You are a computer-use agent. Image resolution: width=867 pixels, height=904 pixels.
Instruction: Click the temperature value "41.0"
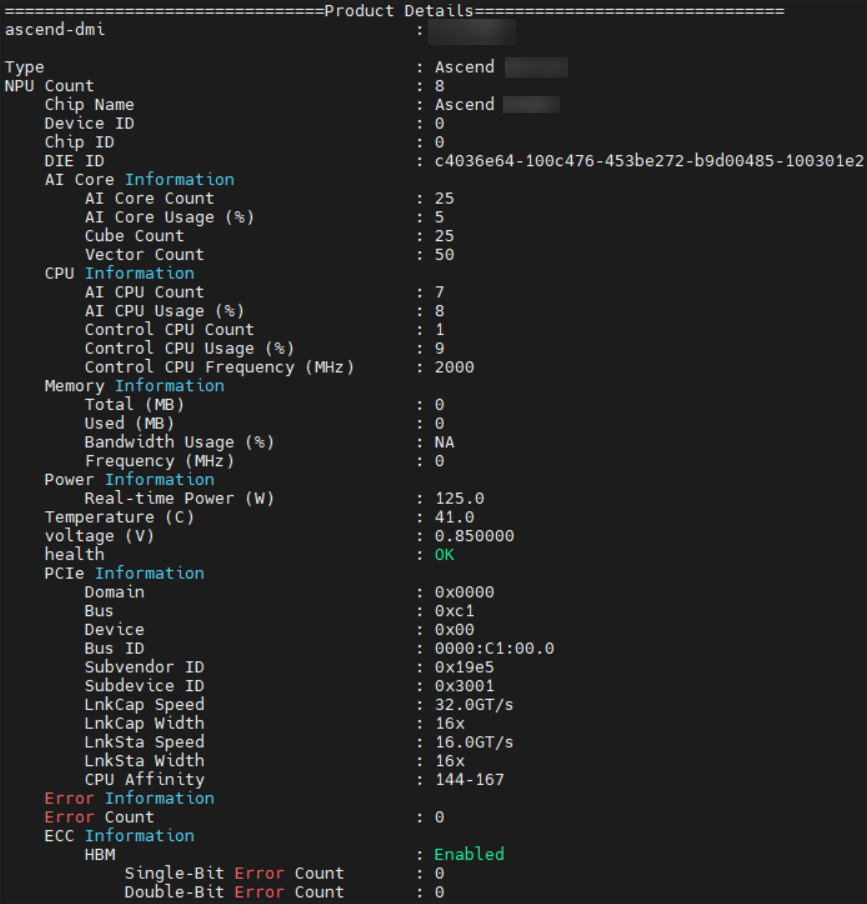tap(454, 517)
